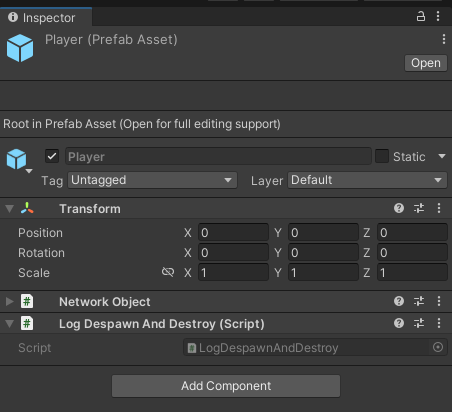Click the Open prefab button
The width and height of the screenshot is (452, 412).
tap(426, 63)
